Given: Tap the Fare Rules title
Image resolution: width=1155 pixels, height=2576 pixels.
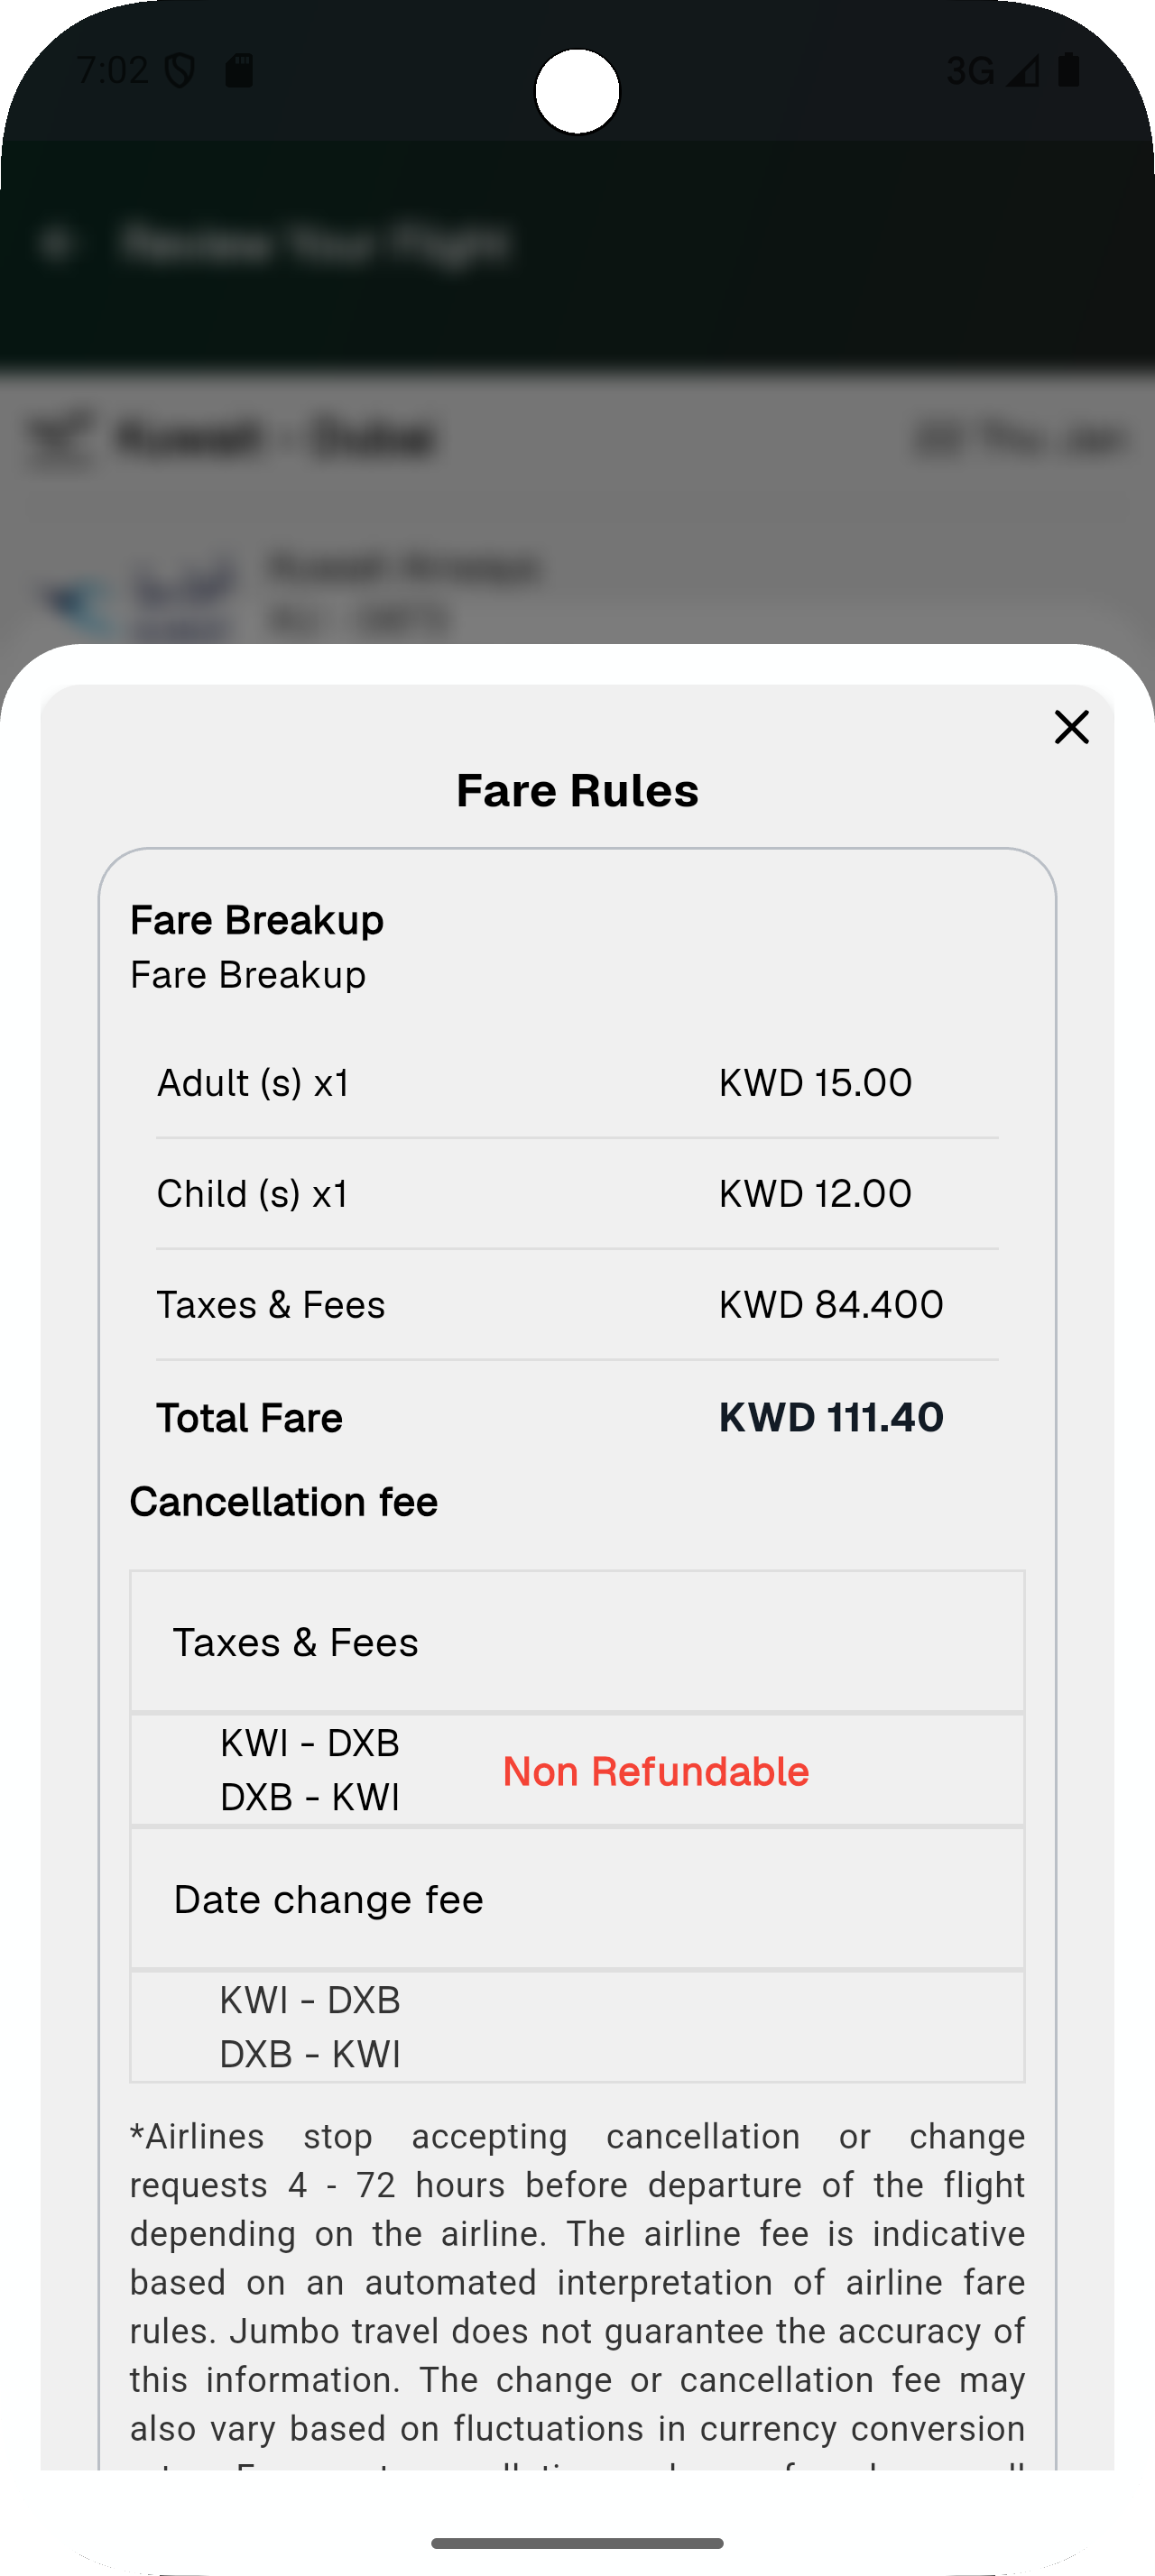Looking at the screenshot, I should pos(577,790).
